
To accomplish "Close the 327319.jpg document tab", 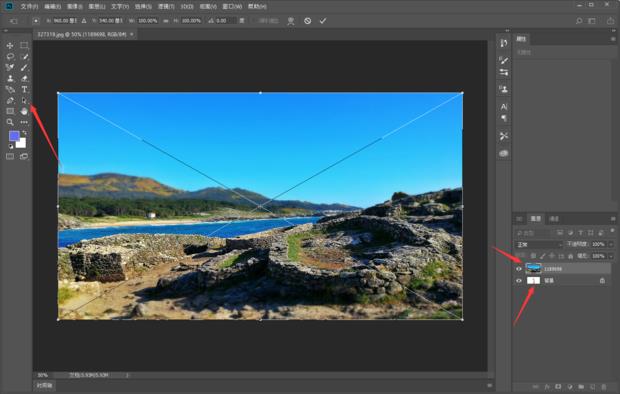I will 132,34.
